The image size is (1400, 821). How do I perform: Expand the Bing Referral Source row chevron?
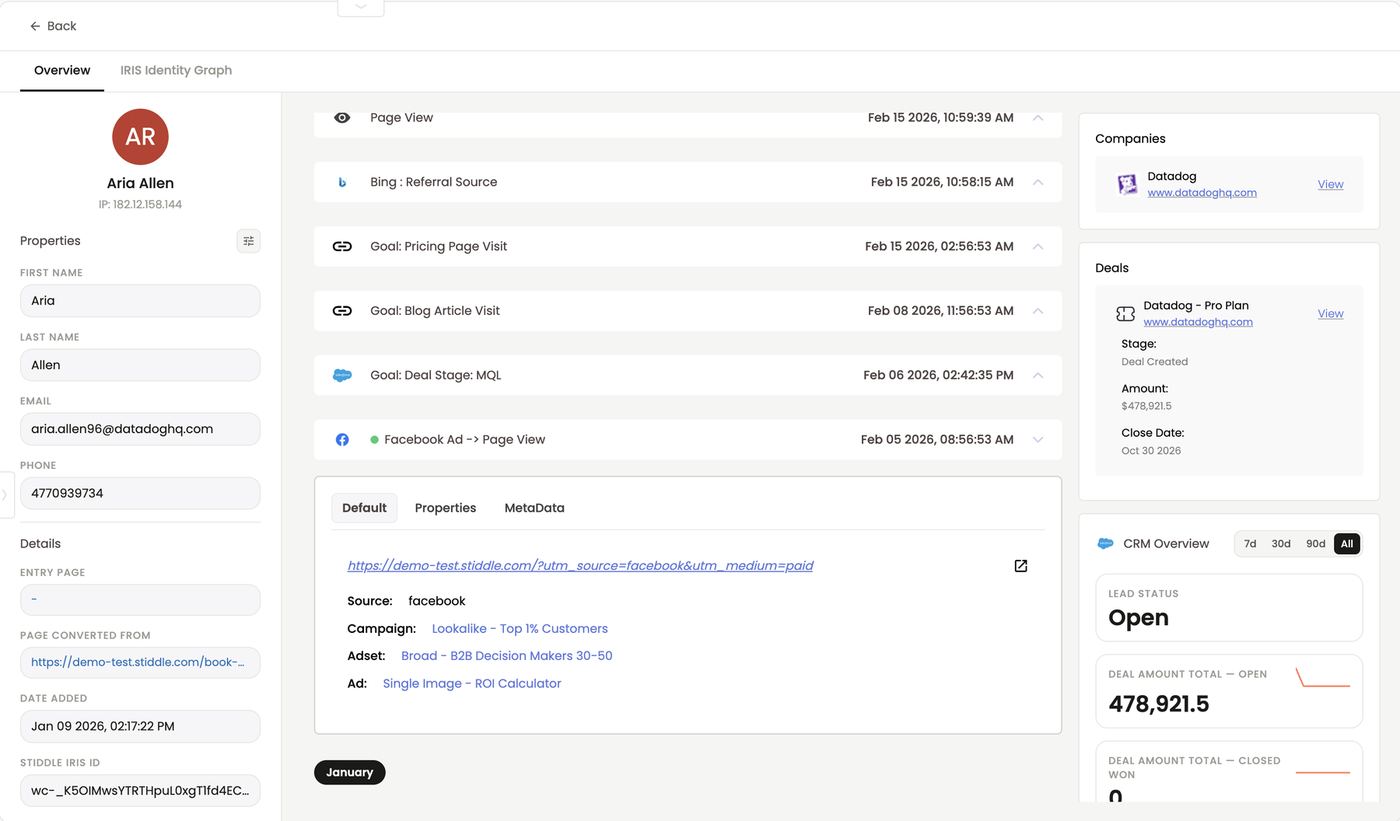[1038, 182]
